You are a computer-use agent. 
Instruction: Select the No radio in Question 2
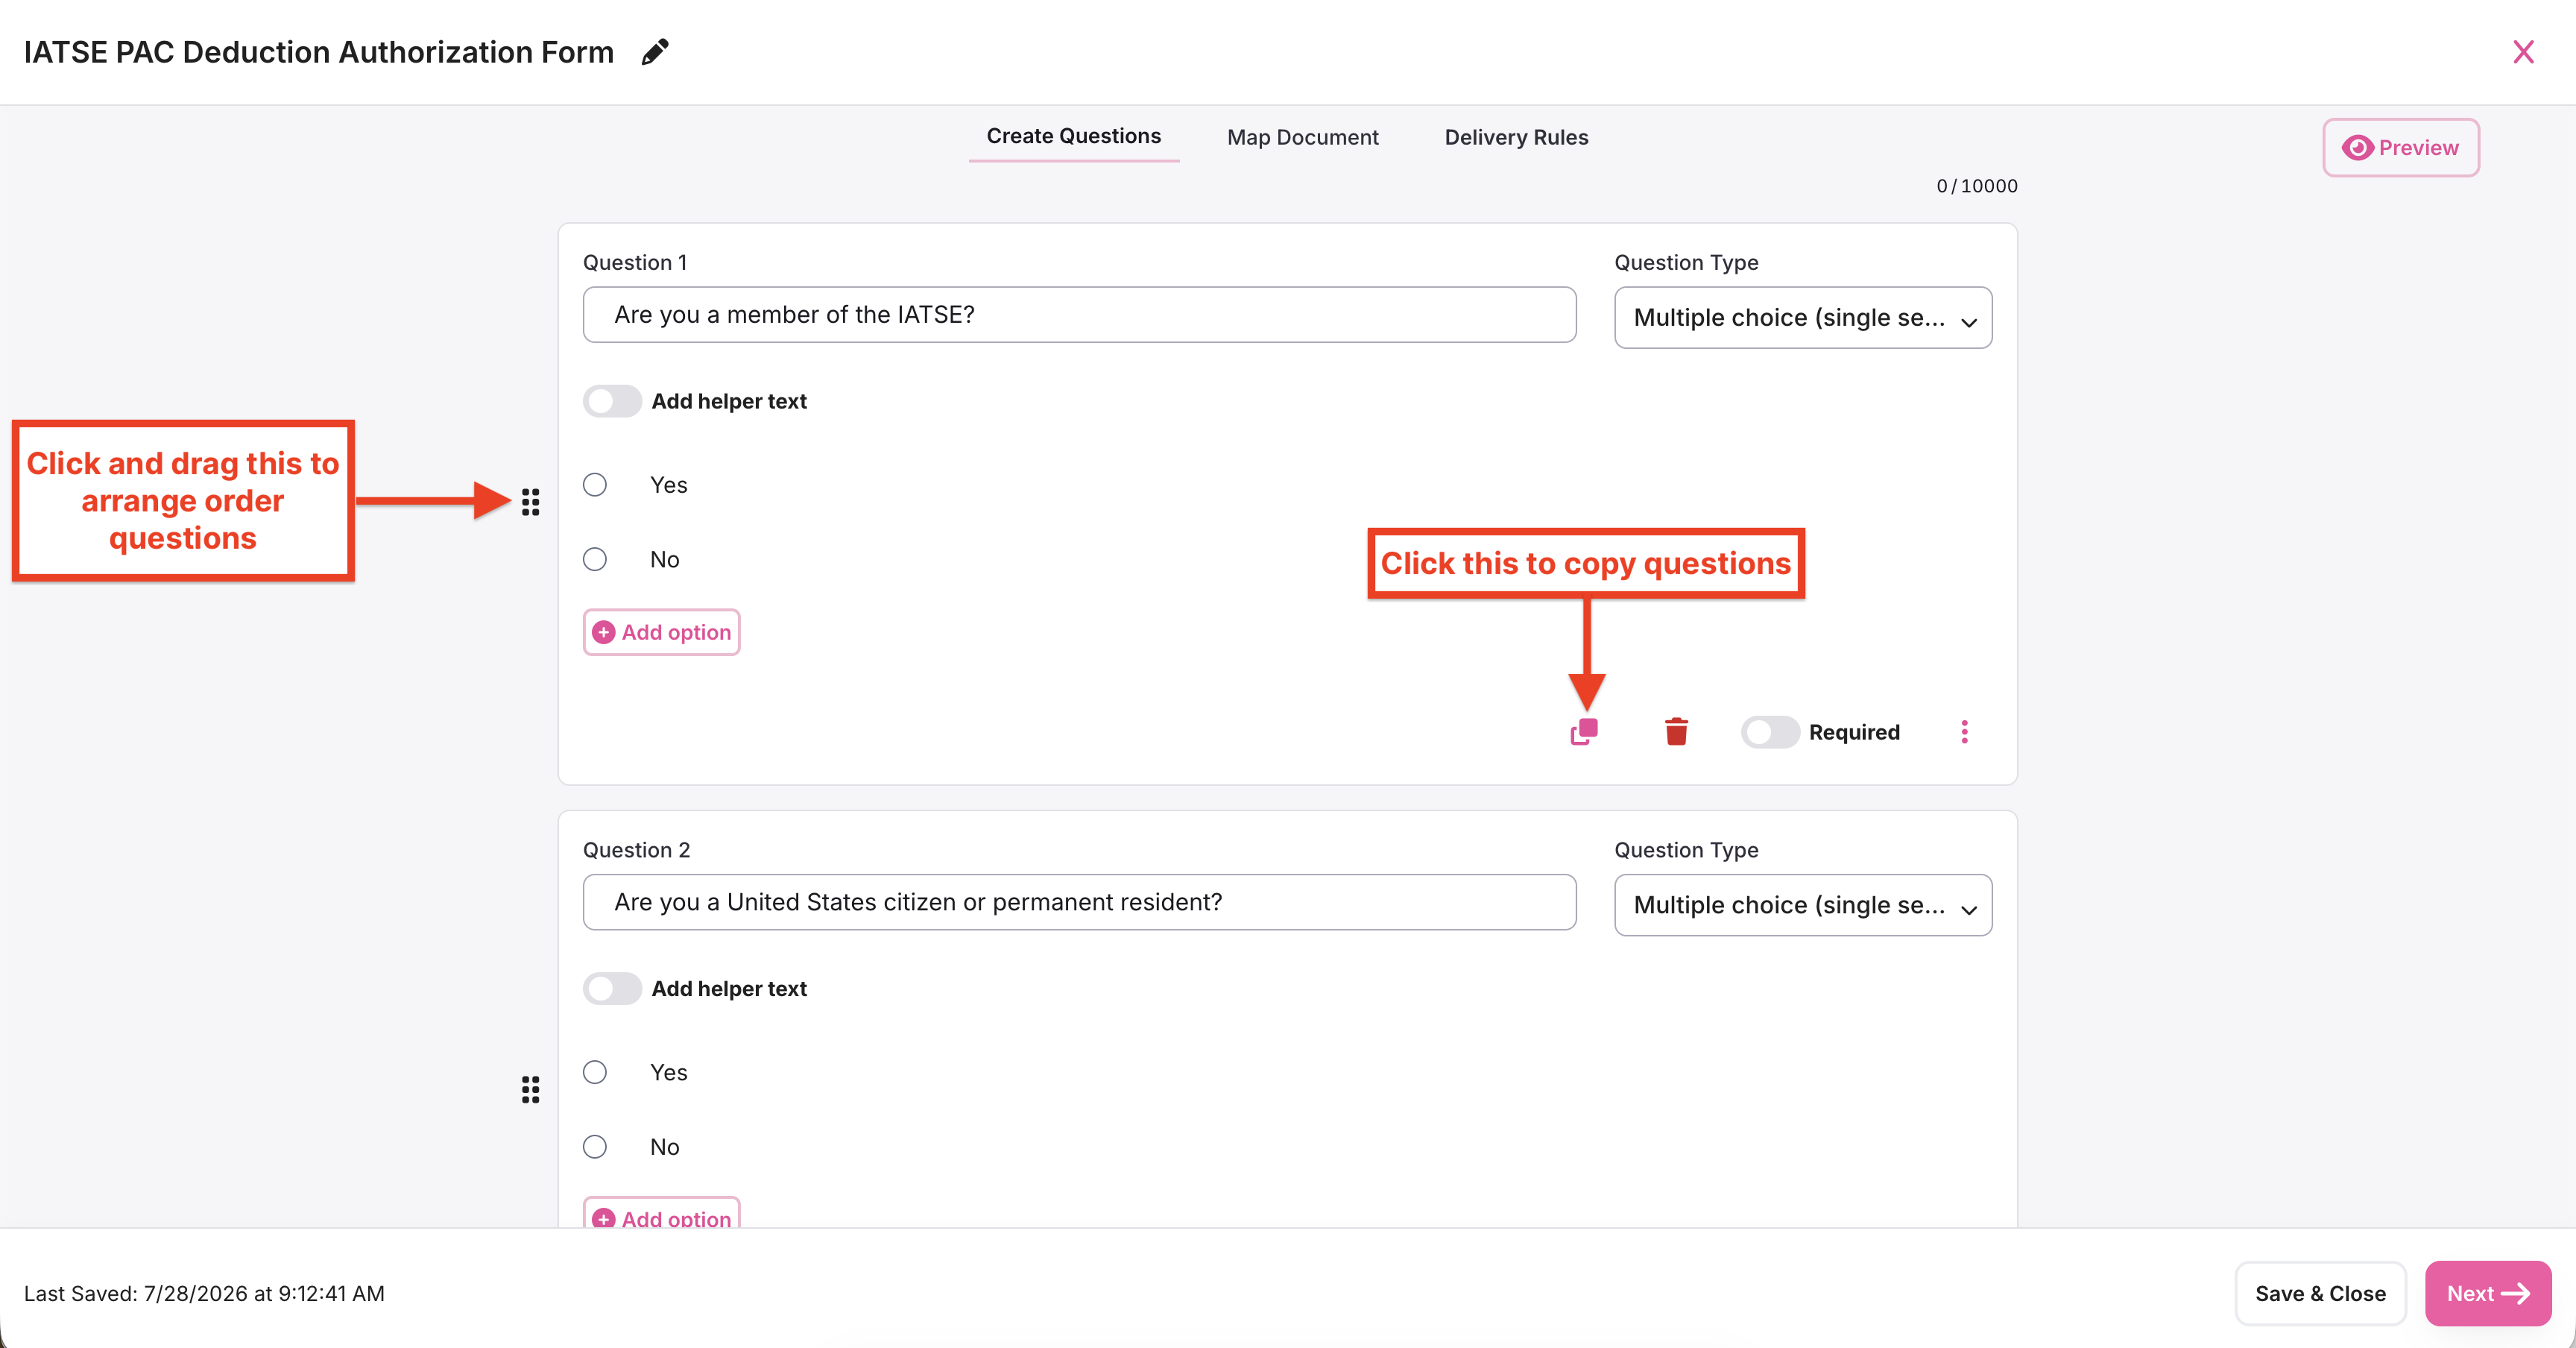tap(595, 1146)
